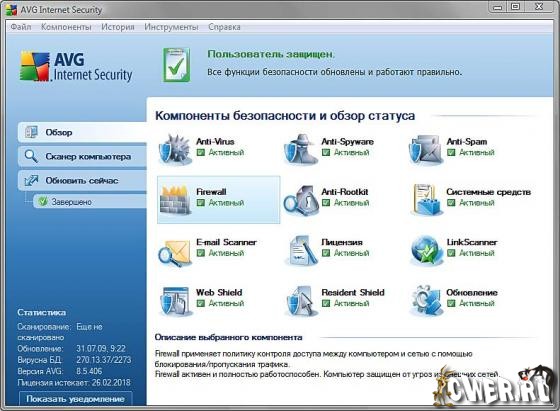Click the Системные средства component icon
This screenshot has height=411, width=560.
[x=425, y=200]
